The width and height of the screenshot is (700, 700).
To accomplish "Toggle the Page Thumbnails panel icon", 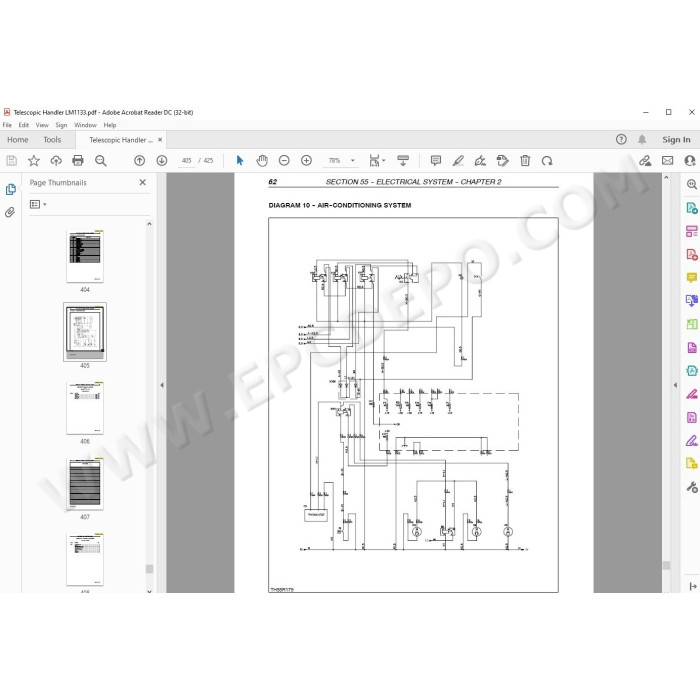I will [x=11, y=189].
